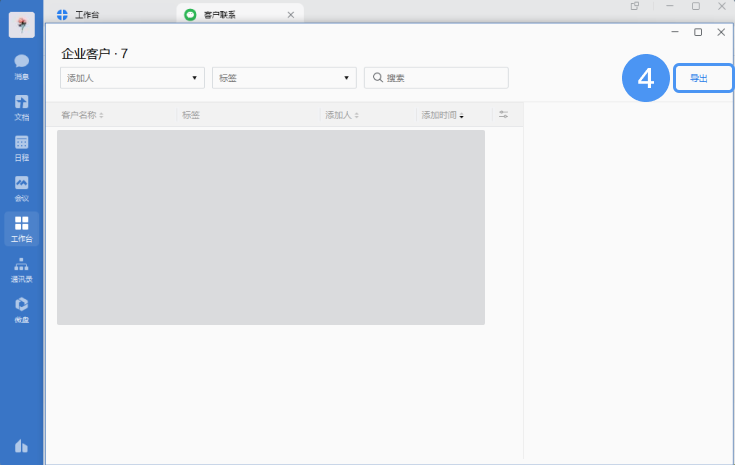Switch to the 客户联系 tab
This screenshot has width=735, height=465.
pos(225,15)
